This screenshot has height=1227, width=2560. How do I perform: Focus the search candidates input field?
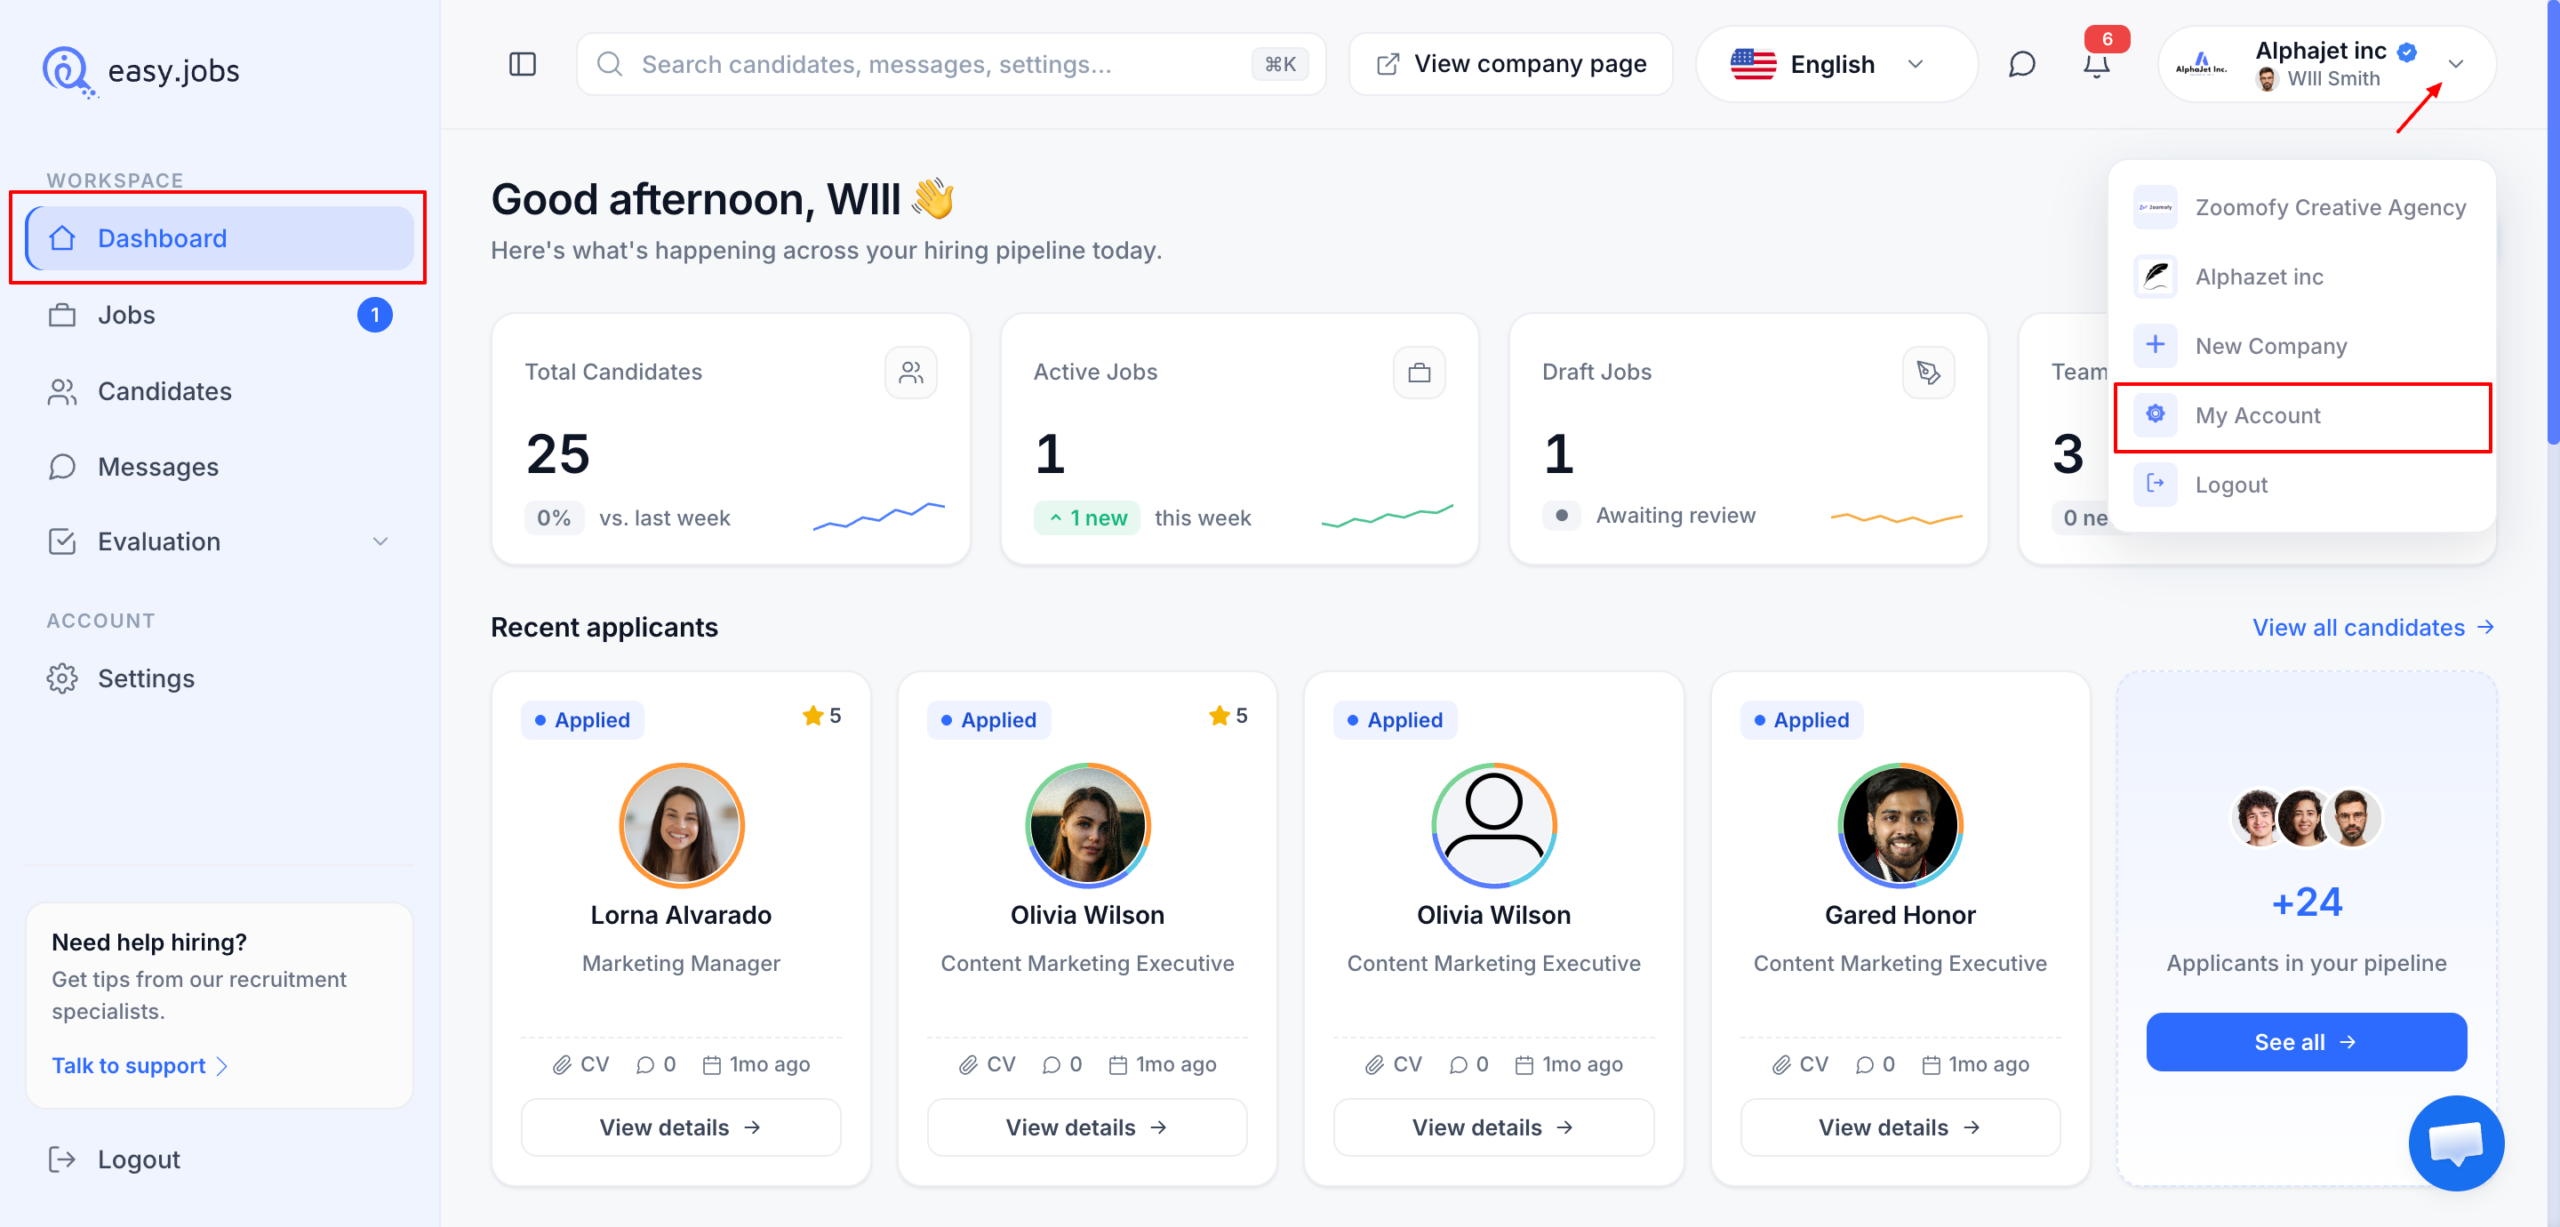click(x=951, y=65)
